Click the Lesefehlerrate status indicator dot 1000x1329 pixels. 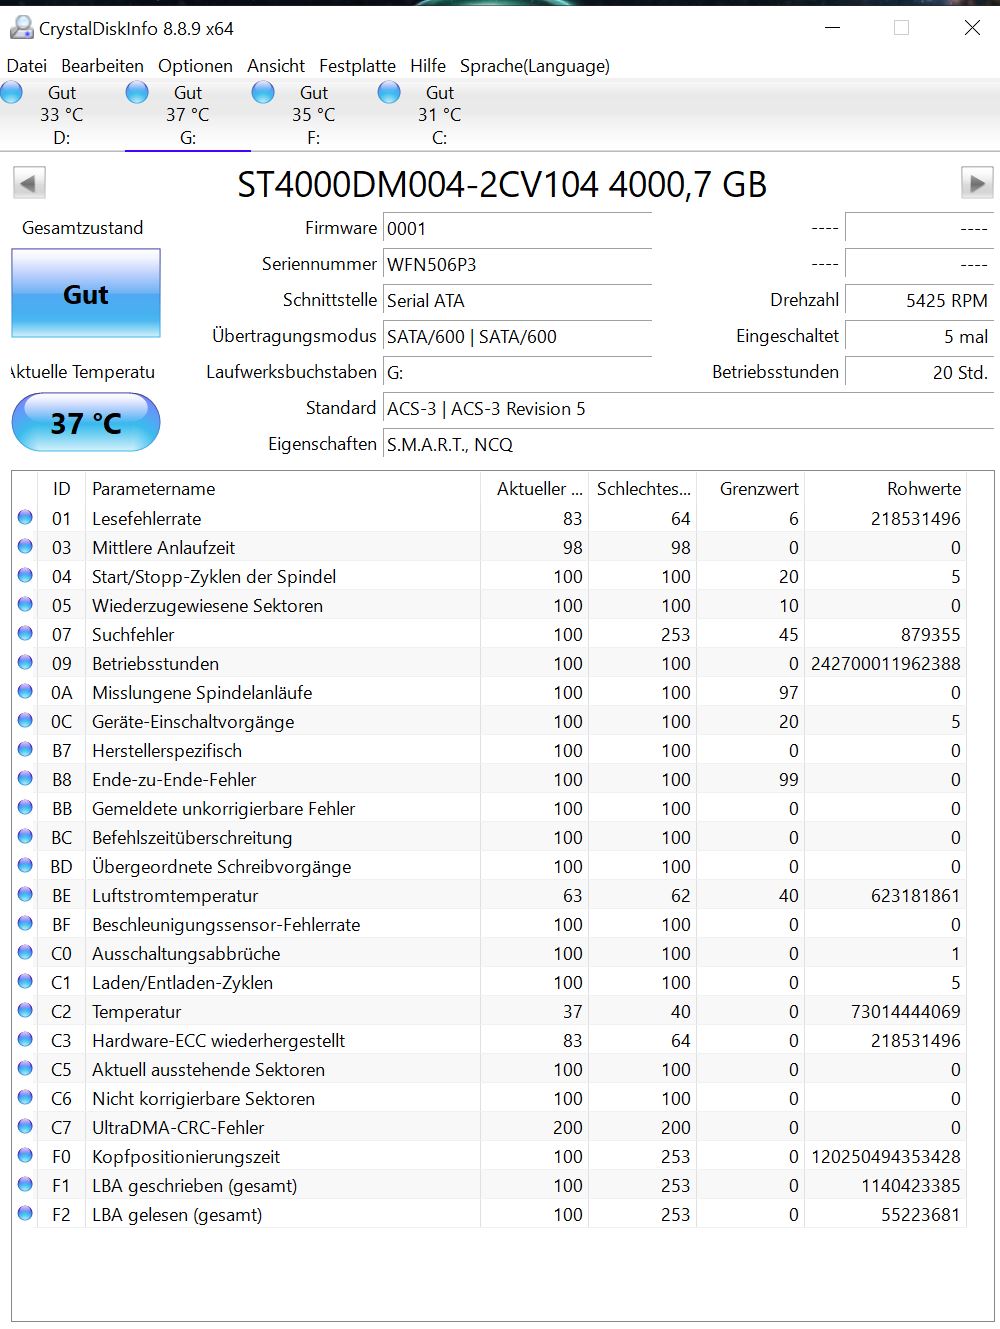tap(25, 518)
